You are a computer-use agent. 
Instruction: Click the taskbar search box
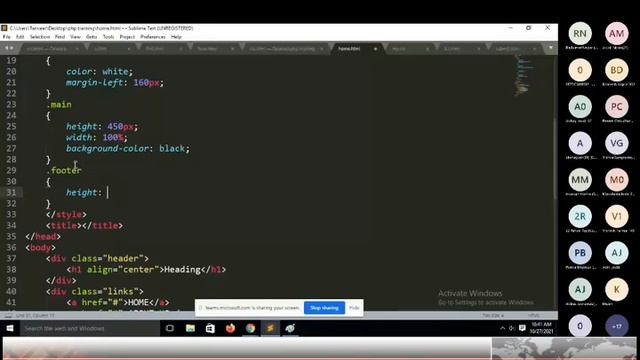click(89, 328)
